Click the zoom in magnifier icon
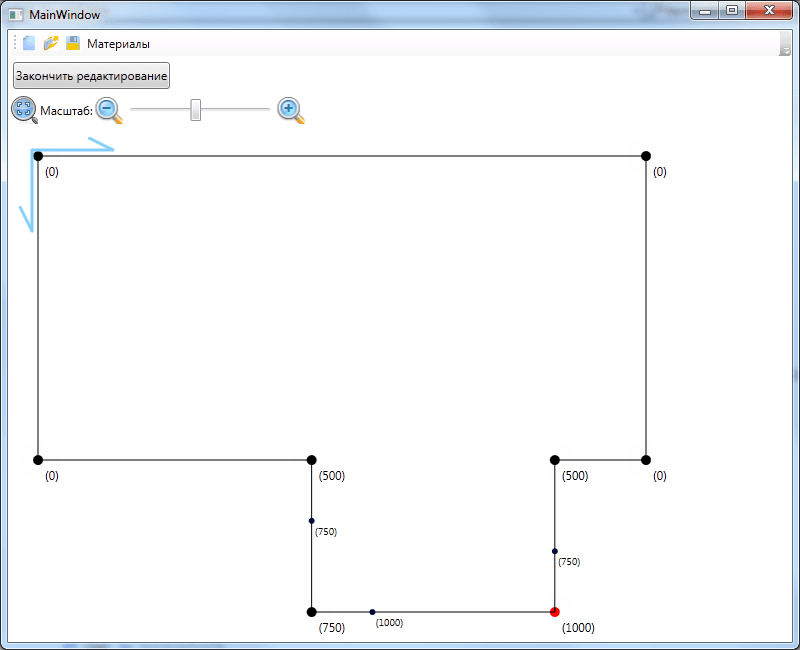Viewport: 800px width, 650px height. click(x=291, y=110)
